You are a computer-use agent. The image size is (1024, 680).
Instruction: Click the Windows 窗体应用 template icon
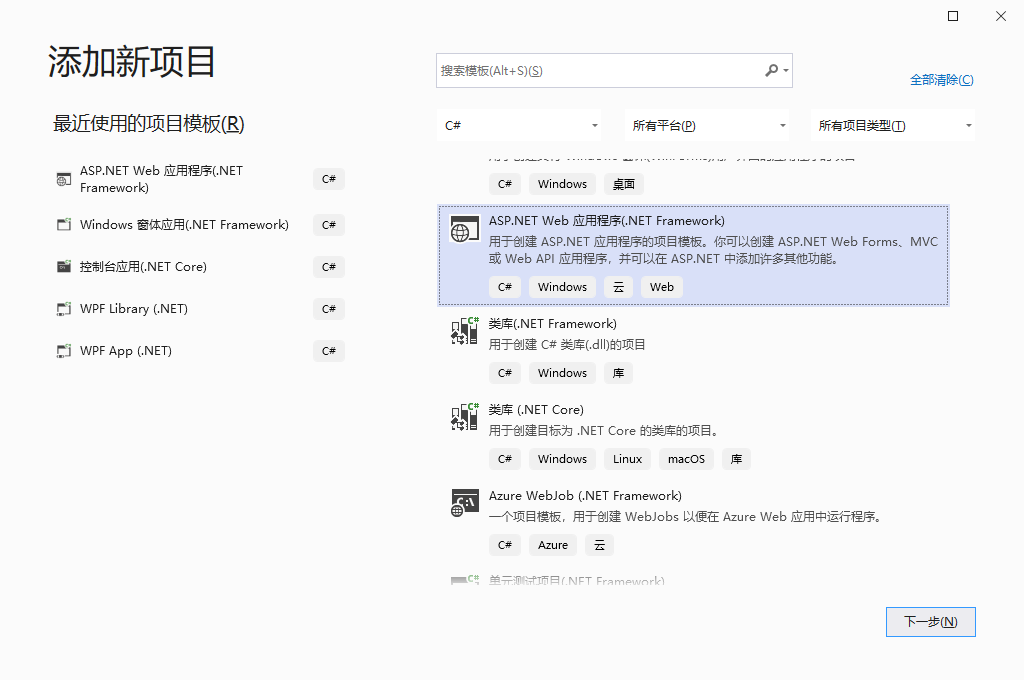tap(63, 225)
